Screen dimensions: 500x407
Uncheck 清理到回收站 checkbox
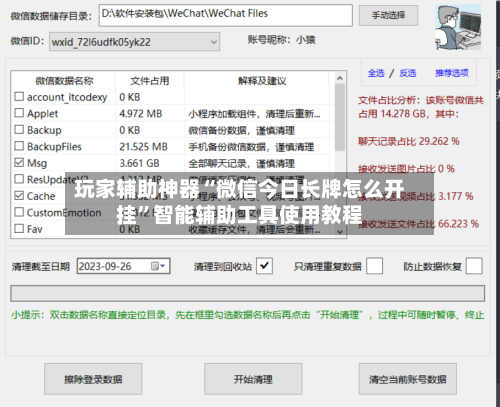click(x=264, y=266)
